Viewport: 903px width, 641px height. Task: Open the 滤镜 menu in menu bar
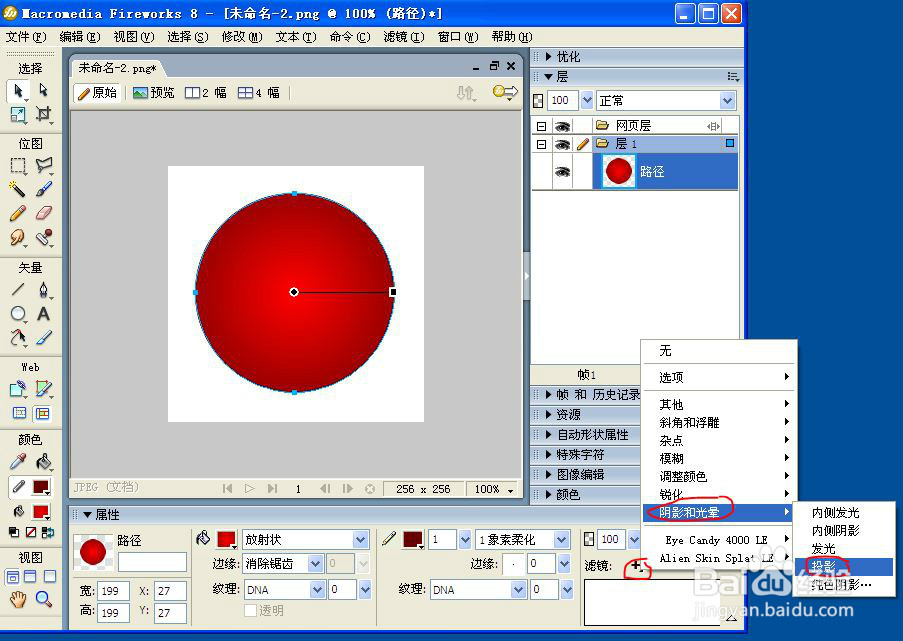(x=404, y=37)
